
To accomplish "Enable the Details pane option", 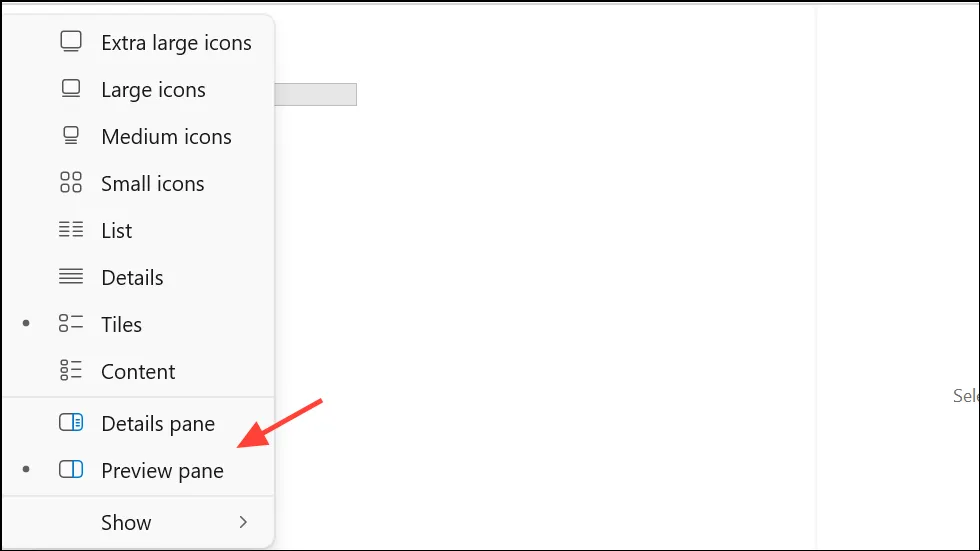I will pyautogui.click(x=138, y=424).
